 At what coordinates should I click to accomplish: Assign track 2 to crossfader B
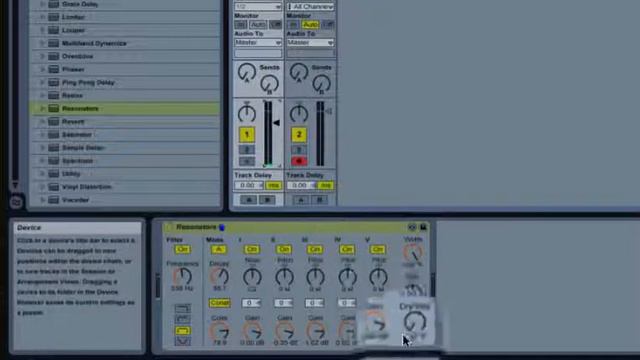click(320, 200)
